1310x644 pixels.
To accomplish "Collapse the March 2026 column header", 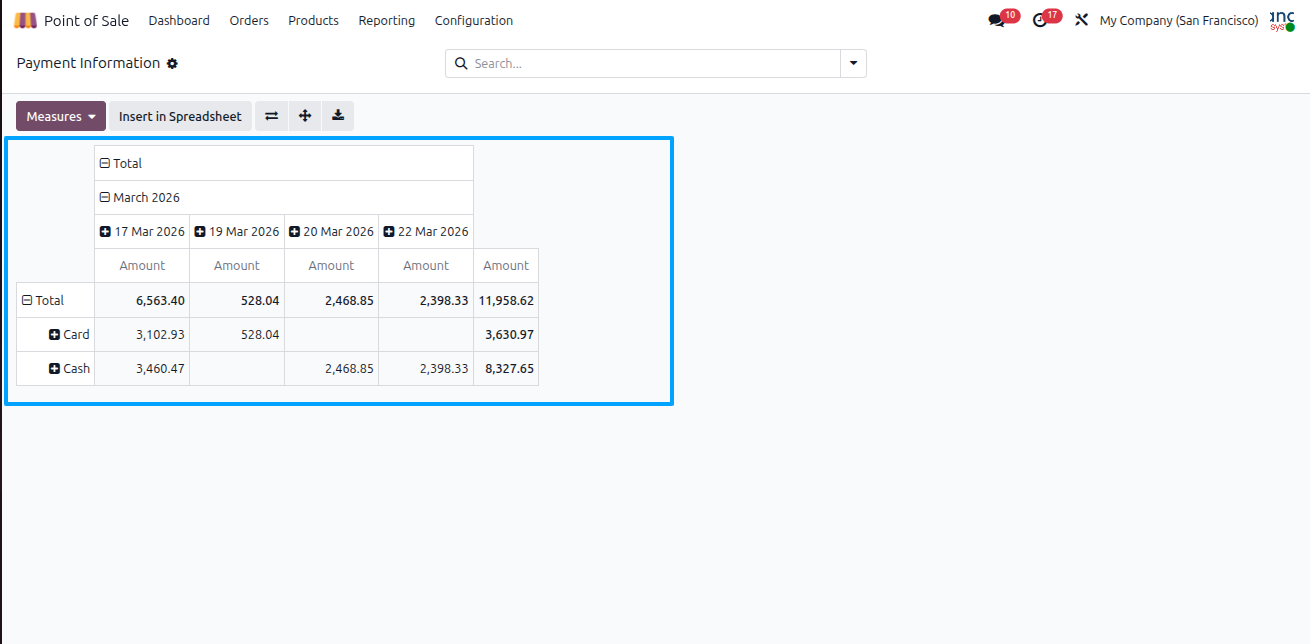I will pyautogui.click(x=140, y=197).
